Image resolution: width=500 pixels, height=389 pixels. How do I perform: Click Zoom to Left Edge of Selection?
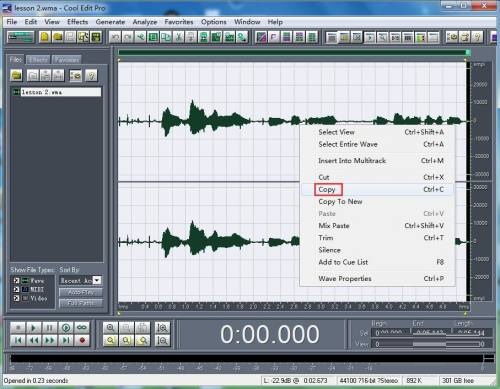coord(126,340)
